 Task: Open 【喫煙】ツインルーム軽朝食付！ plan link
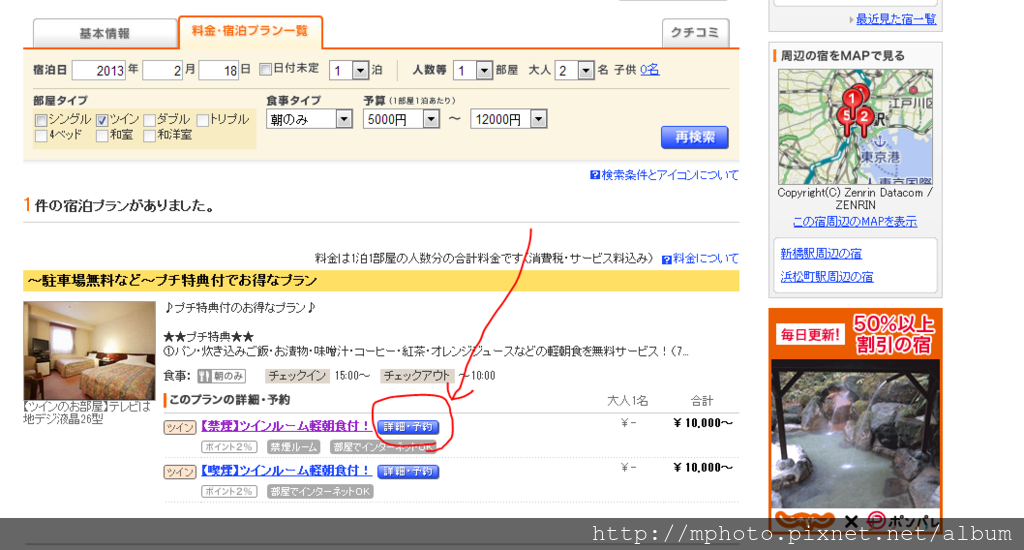pyautogui.click(x=286, y=470)
